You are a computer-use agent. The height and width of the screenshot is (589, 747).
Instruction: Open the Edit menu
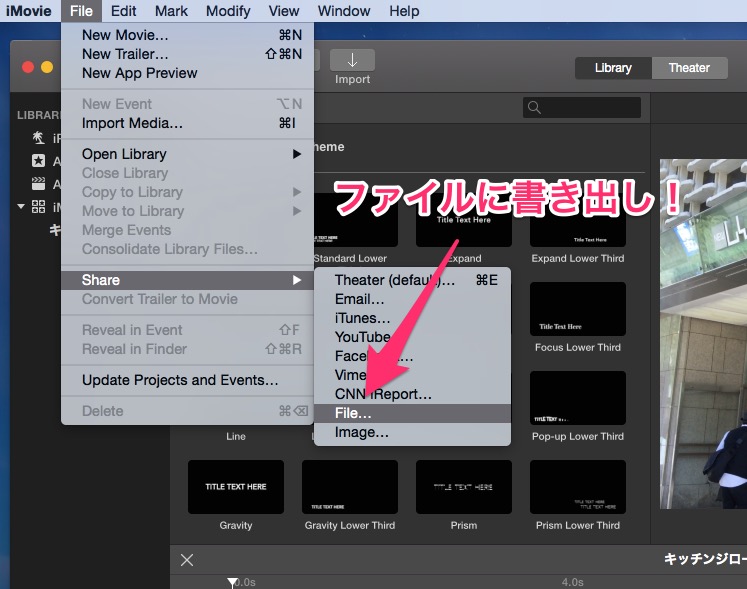click(123, 10)
